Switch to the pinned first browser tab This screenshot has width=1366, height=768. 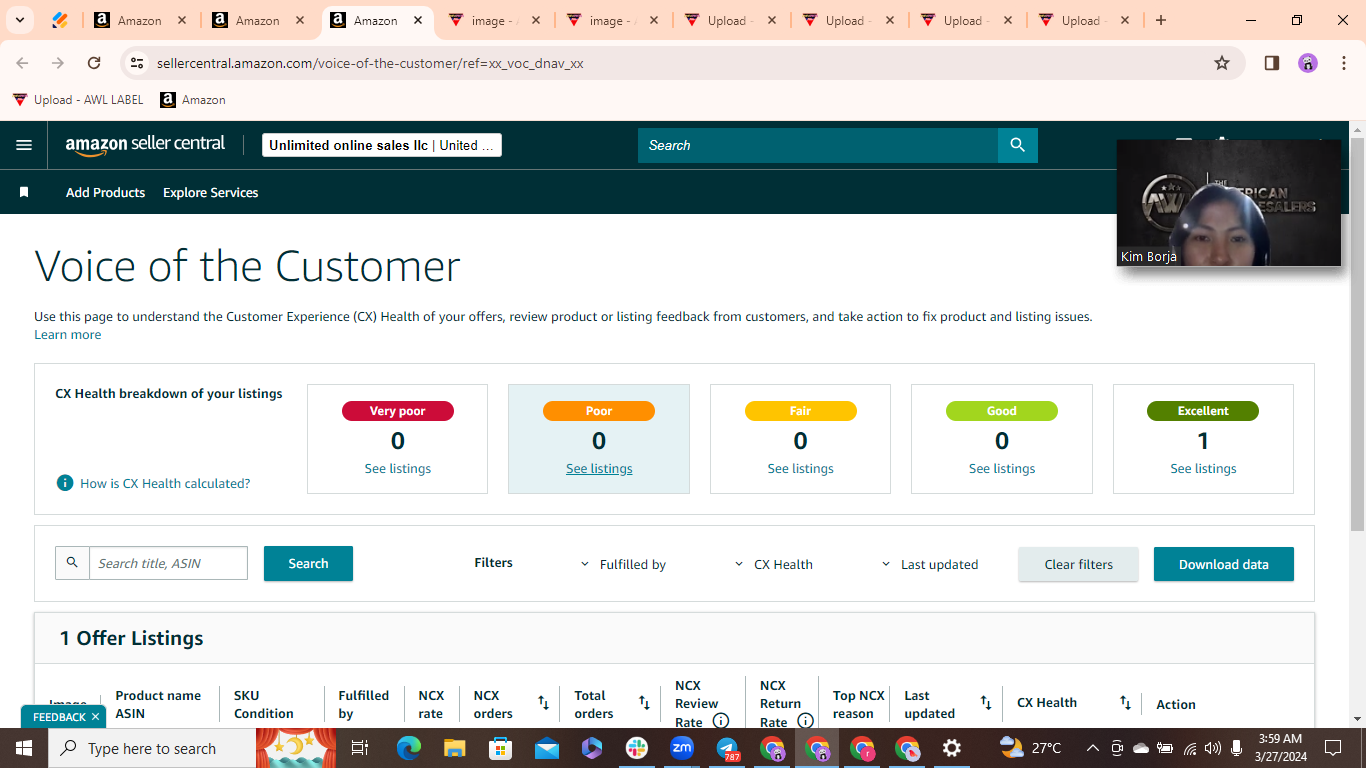59,20
